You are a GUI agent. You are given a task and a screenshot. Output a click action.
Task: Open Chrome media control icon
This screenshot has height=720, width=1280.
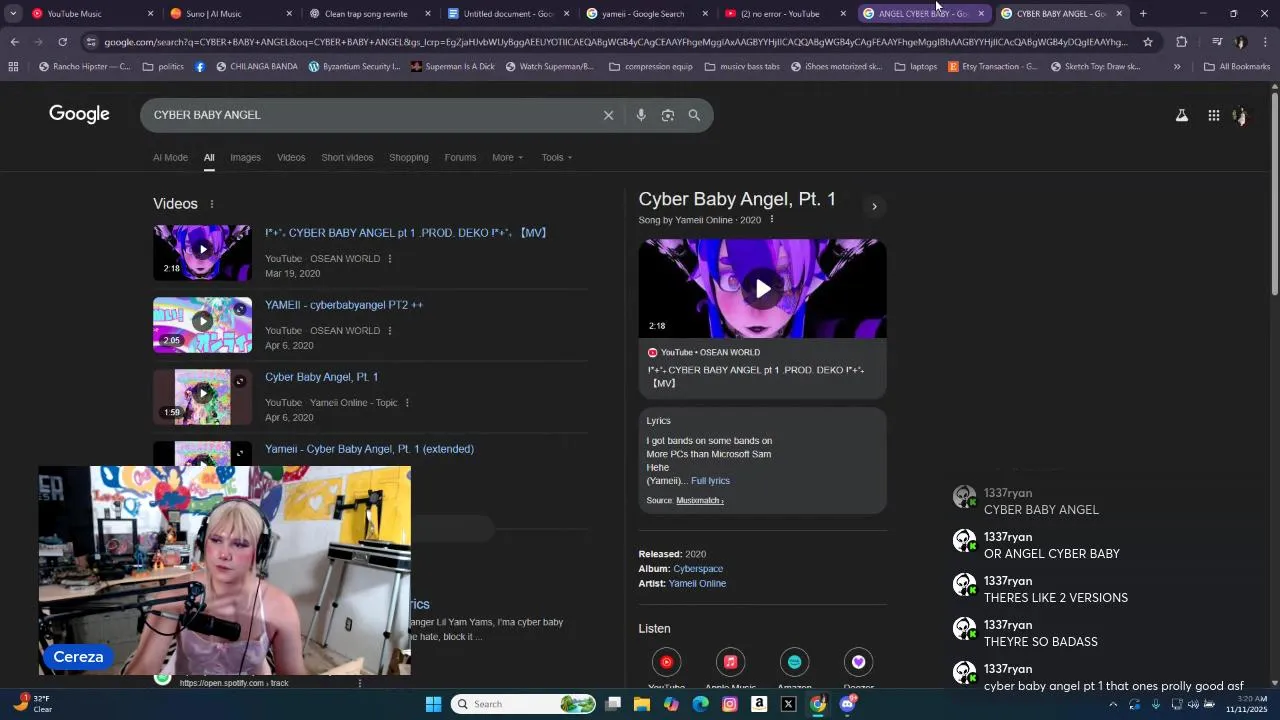click(x=1217, y=42)
